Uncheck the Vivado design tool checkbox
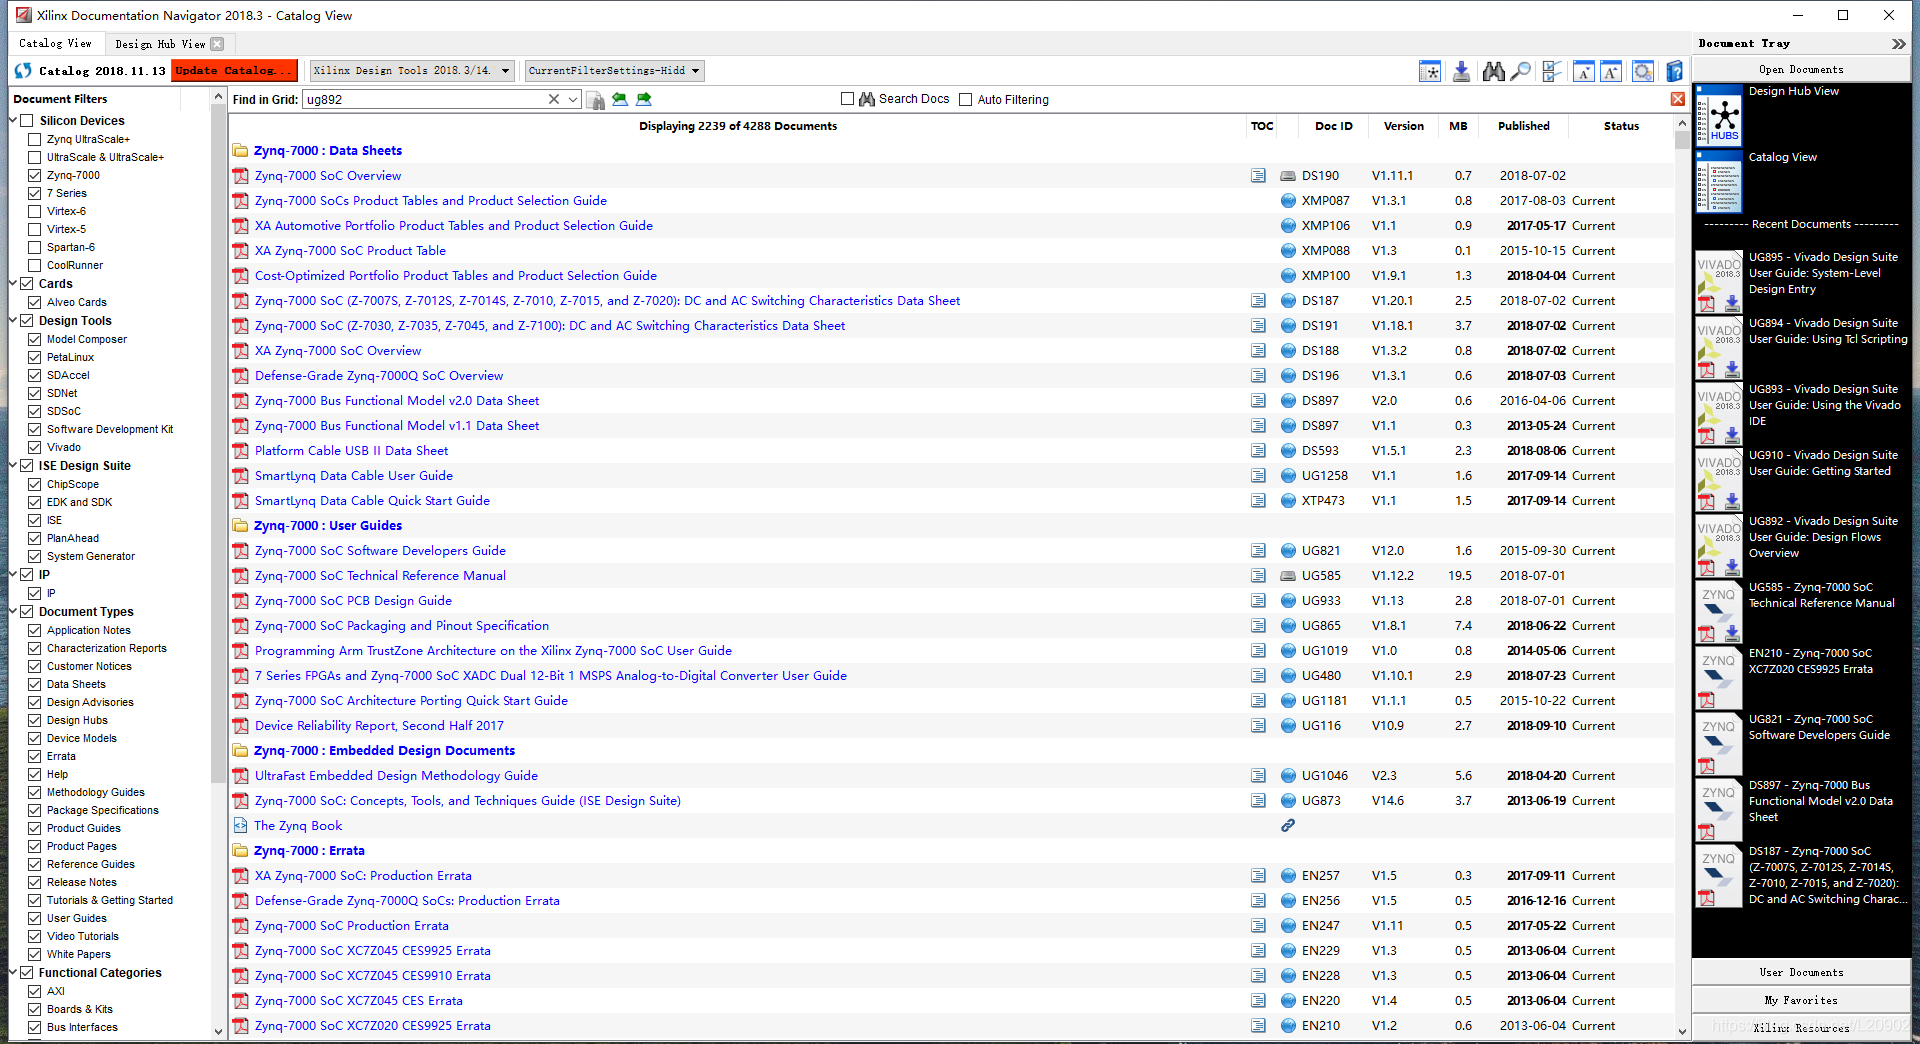The image size is (1920, 1044). pyautogui.click(x=35, y=448)
